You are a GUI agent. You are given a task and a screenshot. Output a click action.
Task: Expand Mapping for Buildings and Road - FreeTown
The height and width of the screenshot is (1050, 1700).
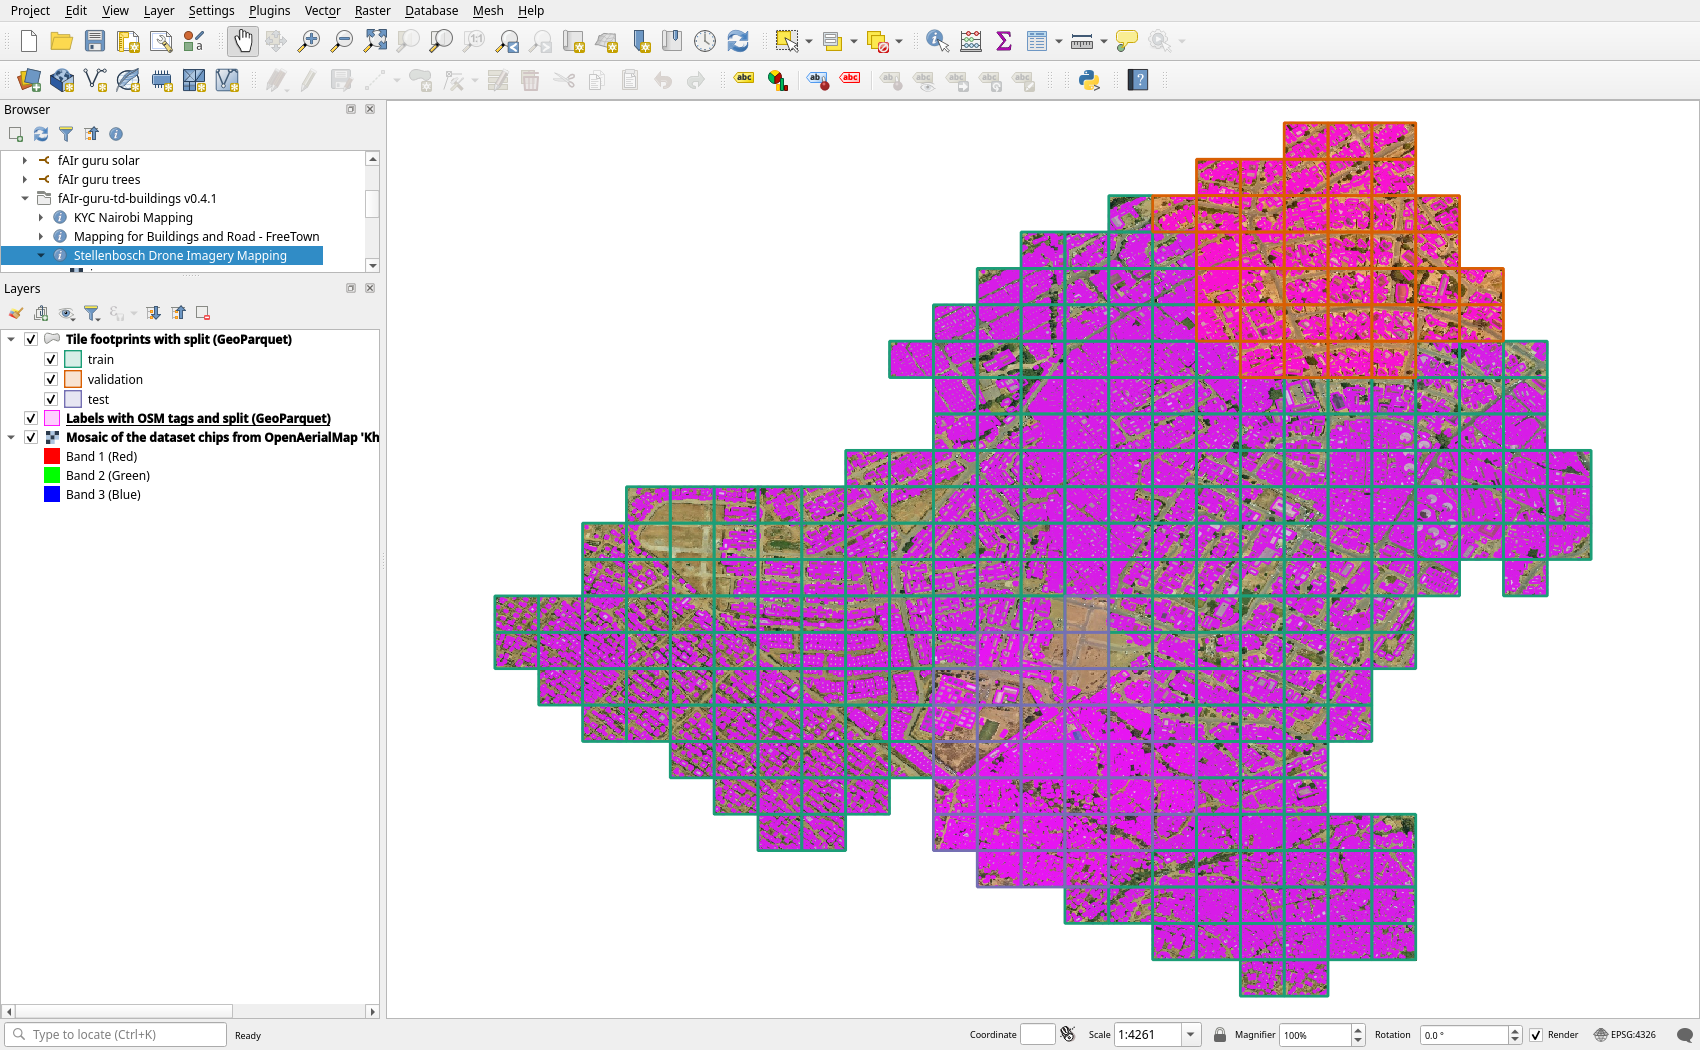[x=41, y=236]
